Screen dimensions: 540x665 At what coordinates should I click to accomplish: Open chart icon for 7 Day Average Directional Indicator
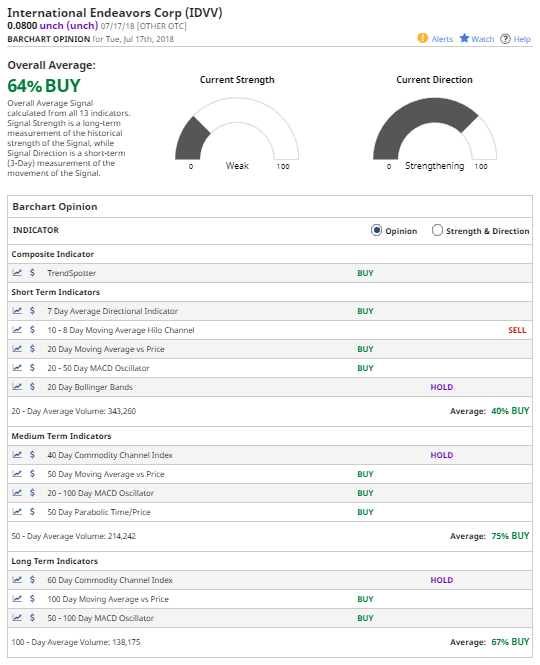point(17,311)
